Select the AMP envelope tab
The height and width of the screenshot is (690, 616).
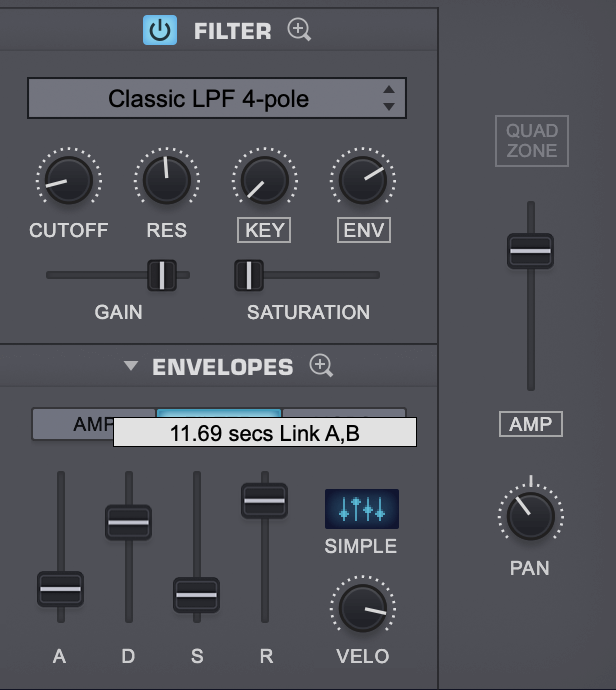click(73, 424)
